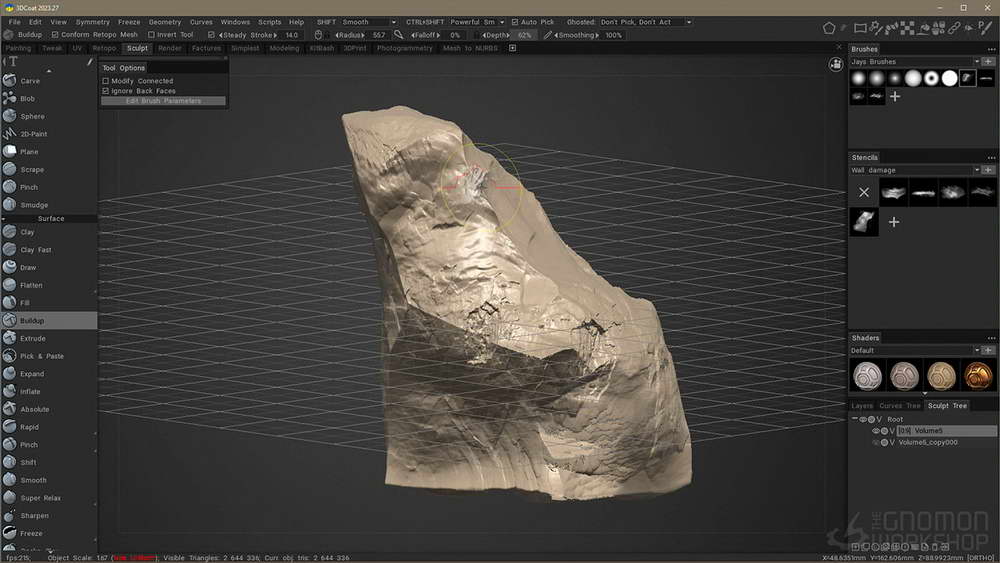Click the X to disable stencil
Viewport: 1000px width, 563px height.
[864, 192]
